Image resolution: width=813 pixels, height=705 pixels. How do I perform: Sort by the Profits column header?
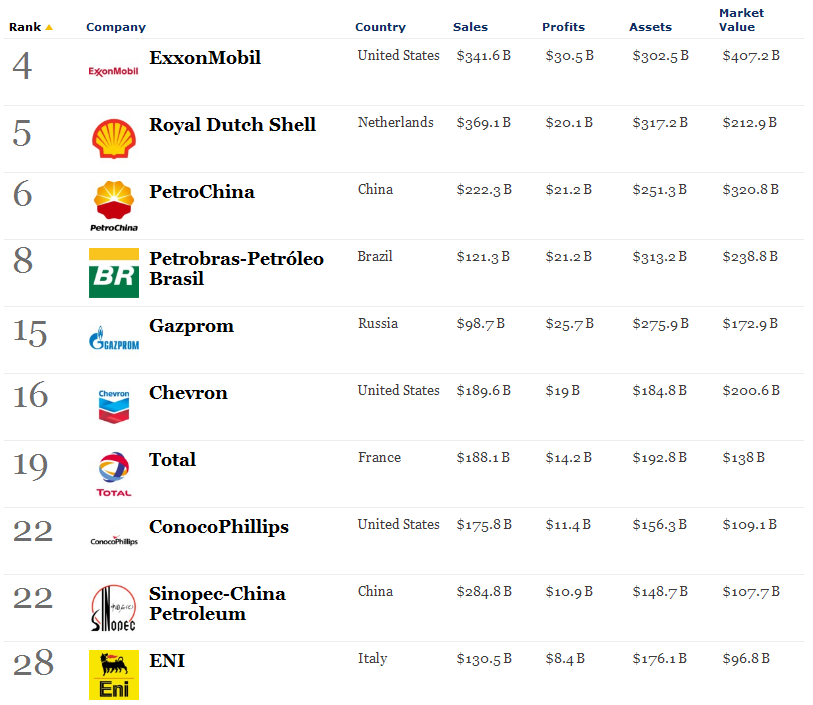[563, 27]
